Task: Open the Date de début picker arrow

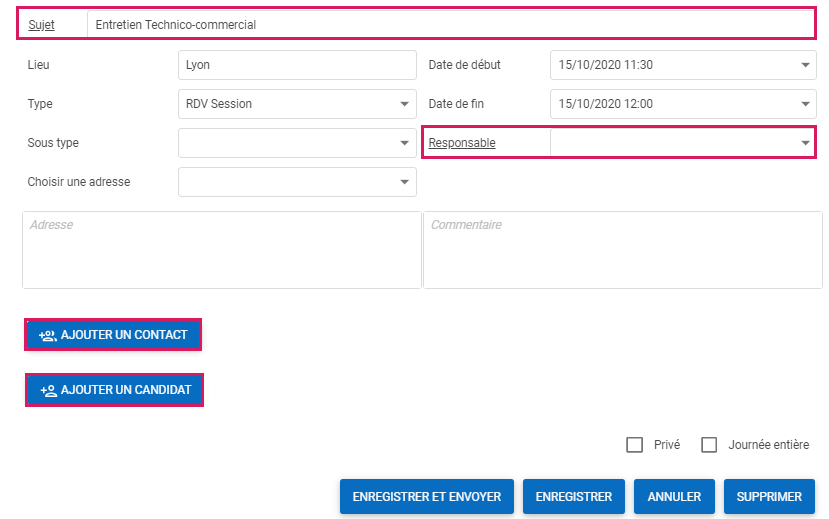Action: pyautogui.click(x=806, y=65)
